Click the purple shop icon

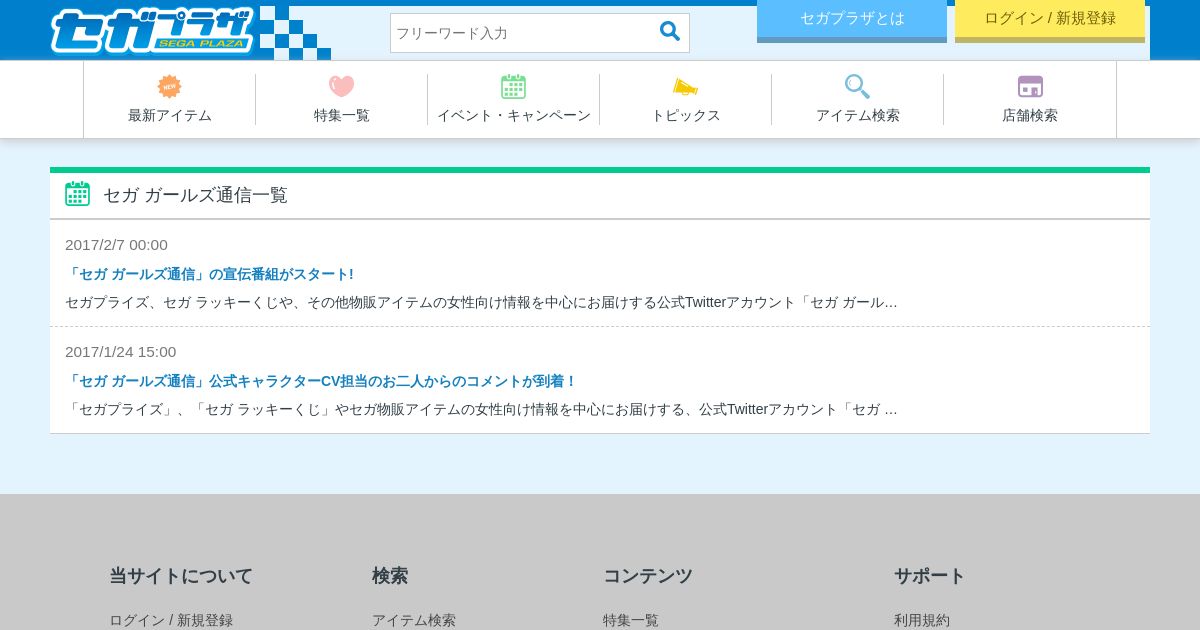click(x=1030, y=87)
